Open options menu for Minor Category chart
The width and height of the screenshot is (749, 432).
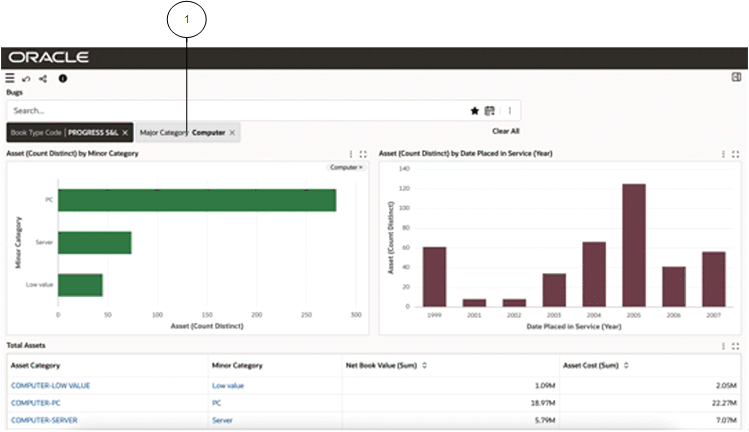point(351,154)
